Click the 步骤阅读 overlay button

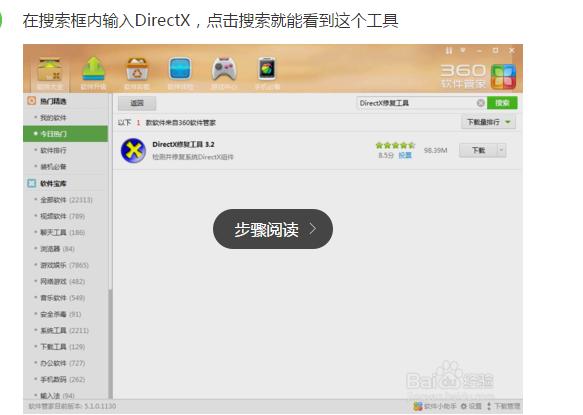273,229
